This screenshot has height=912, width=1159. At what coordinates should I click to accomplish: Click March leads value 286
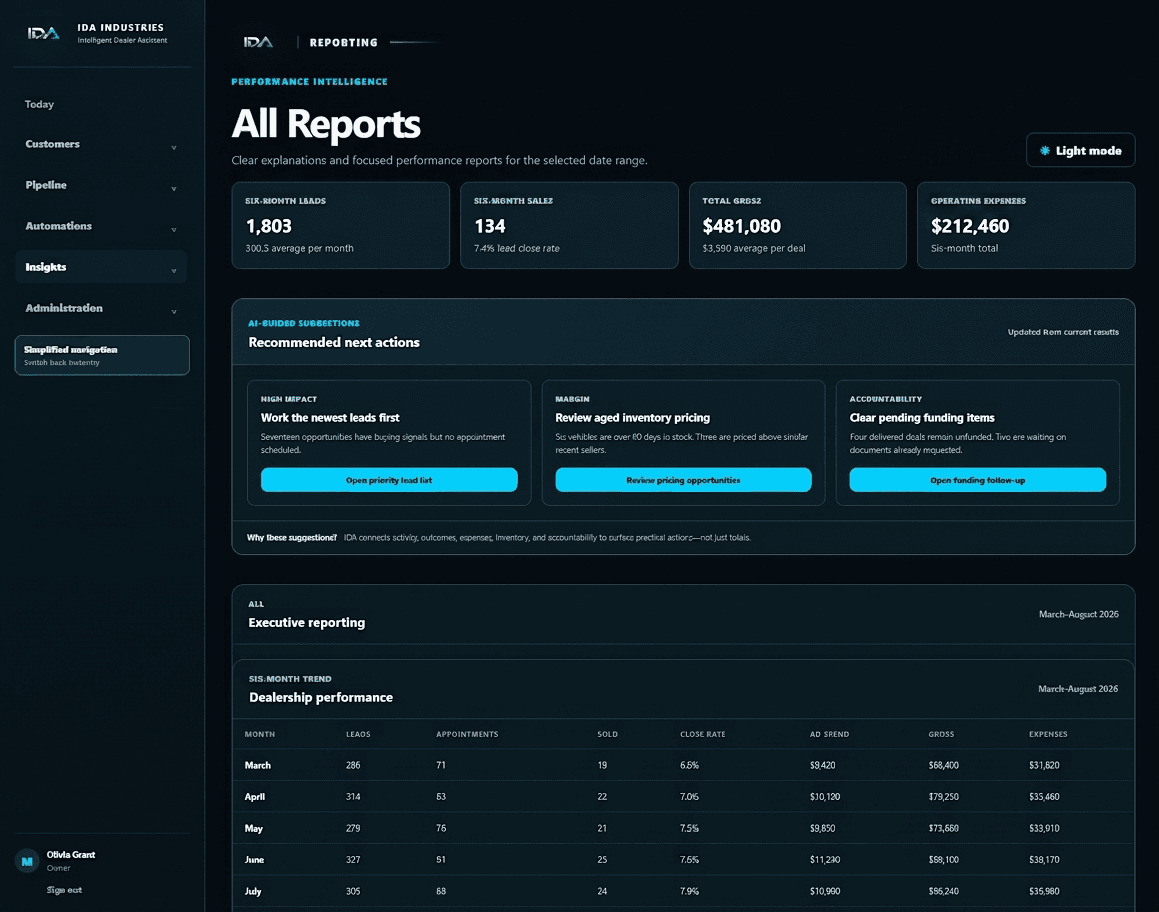353,765
